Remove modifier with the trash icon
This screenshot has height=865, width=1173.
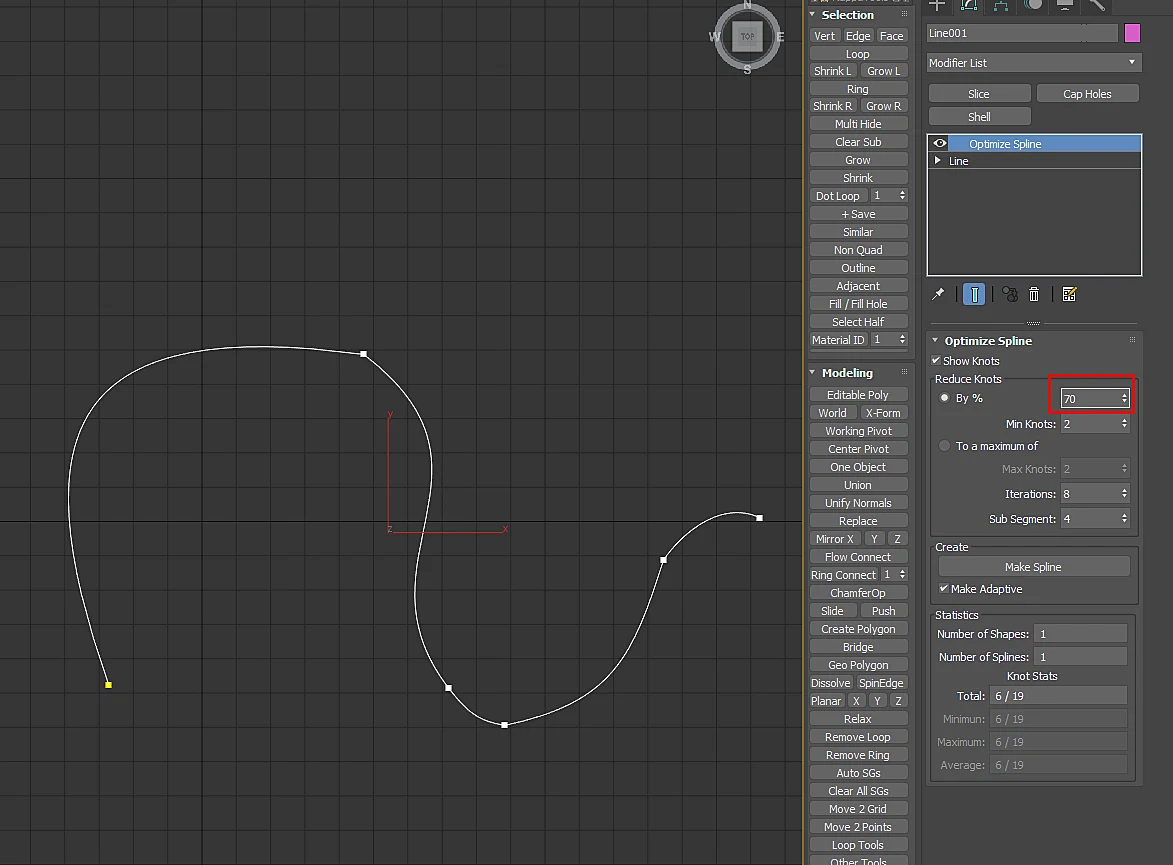coord(1034,294)
